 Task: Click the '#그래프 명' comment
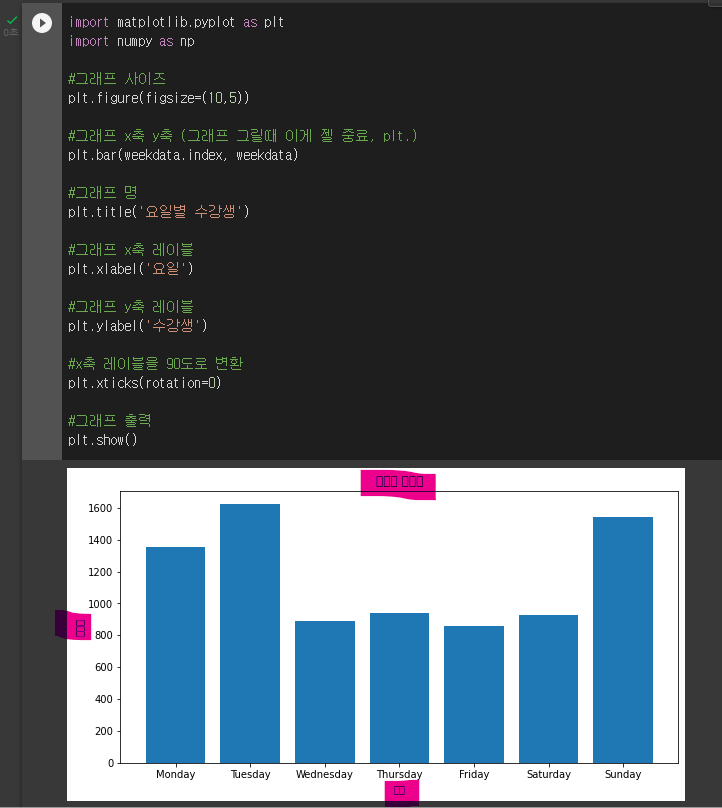click(x=103, y=193)
